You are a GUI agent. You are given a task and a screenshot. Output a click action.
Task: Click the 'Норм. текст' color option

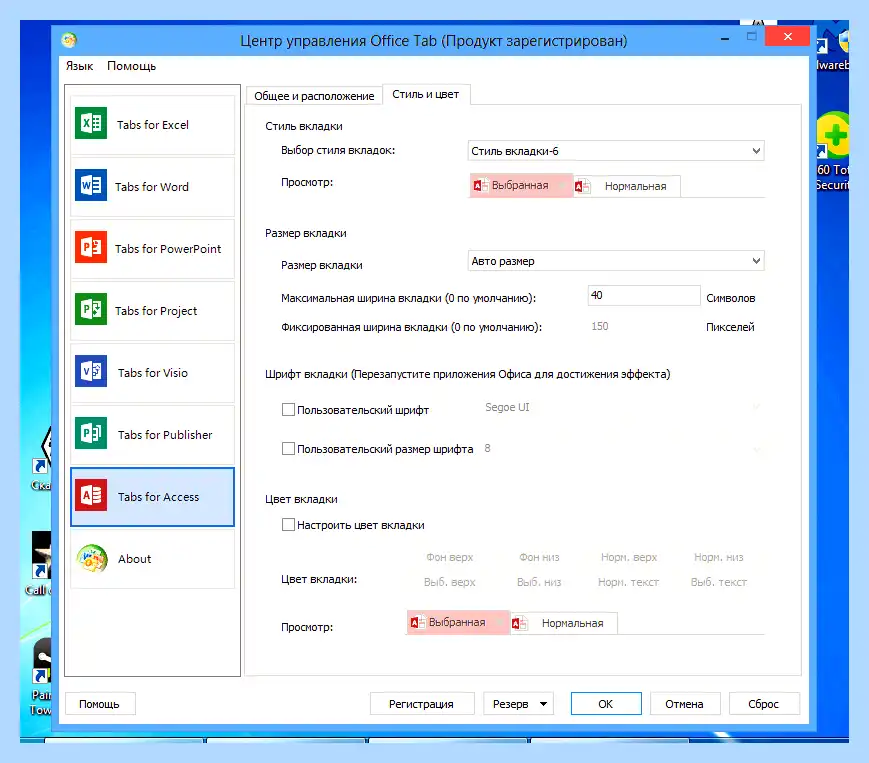pos(628,582)
